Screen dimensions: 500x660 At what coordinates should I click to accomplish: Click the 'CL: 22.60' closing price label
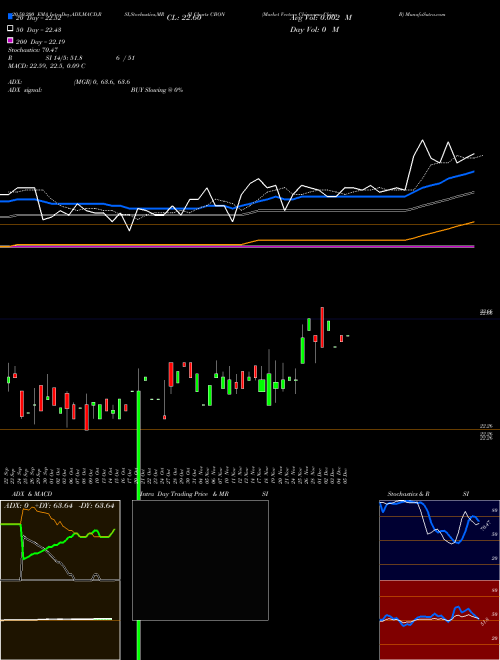(x=184, y=18)
